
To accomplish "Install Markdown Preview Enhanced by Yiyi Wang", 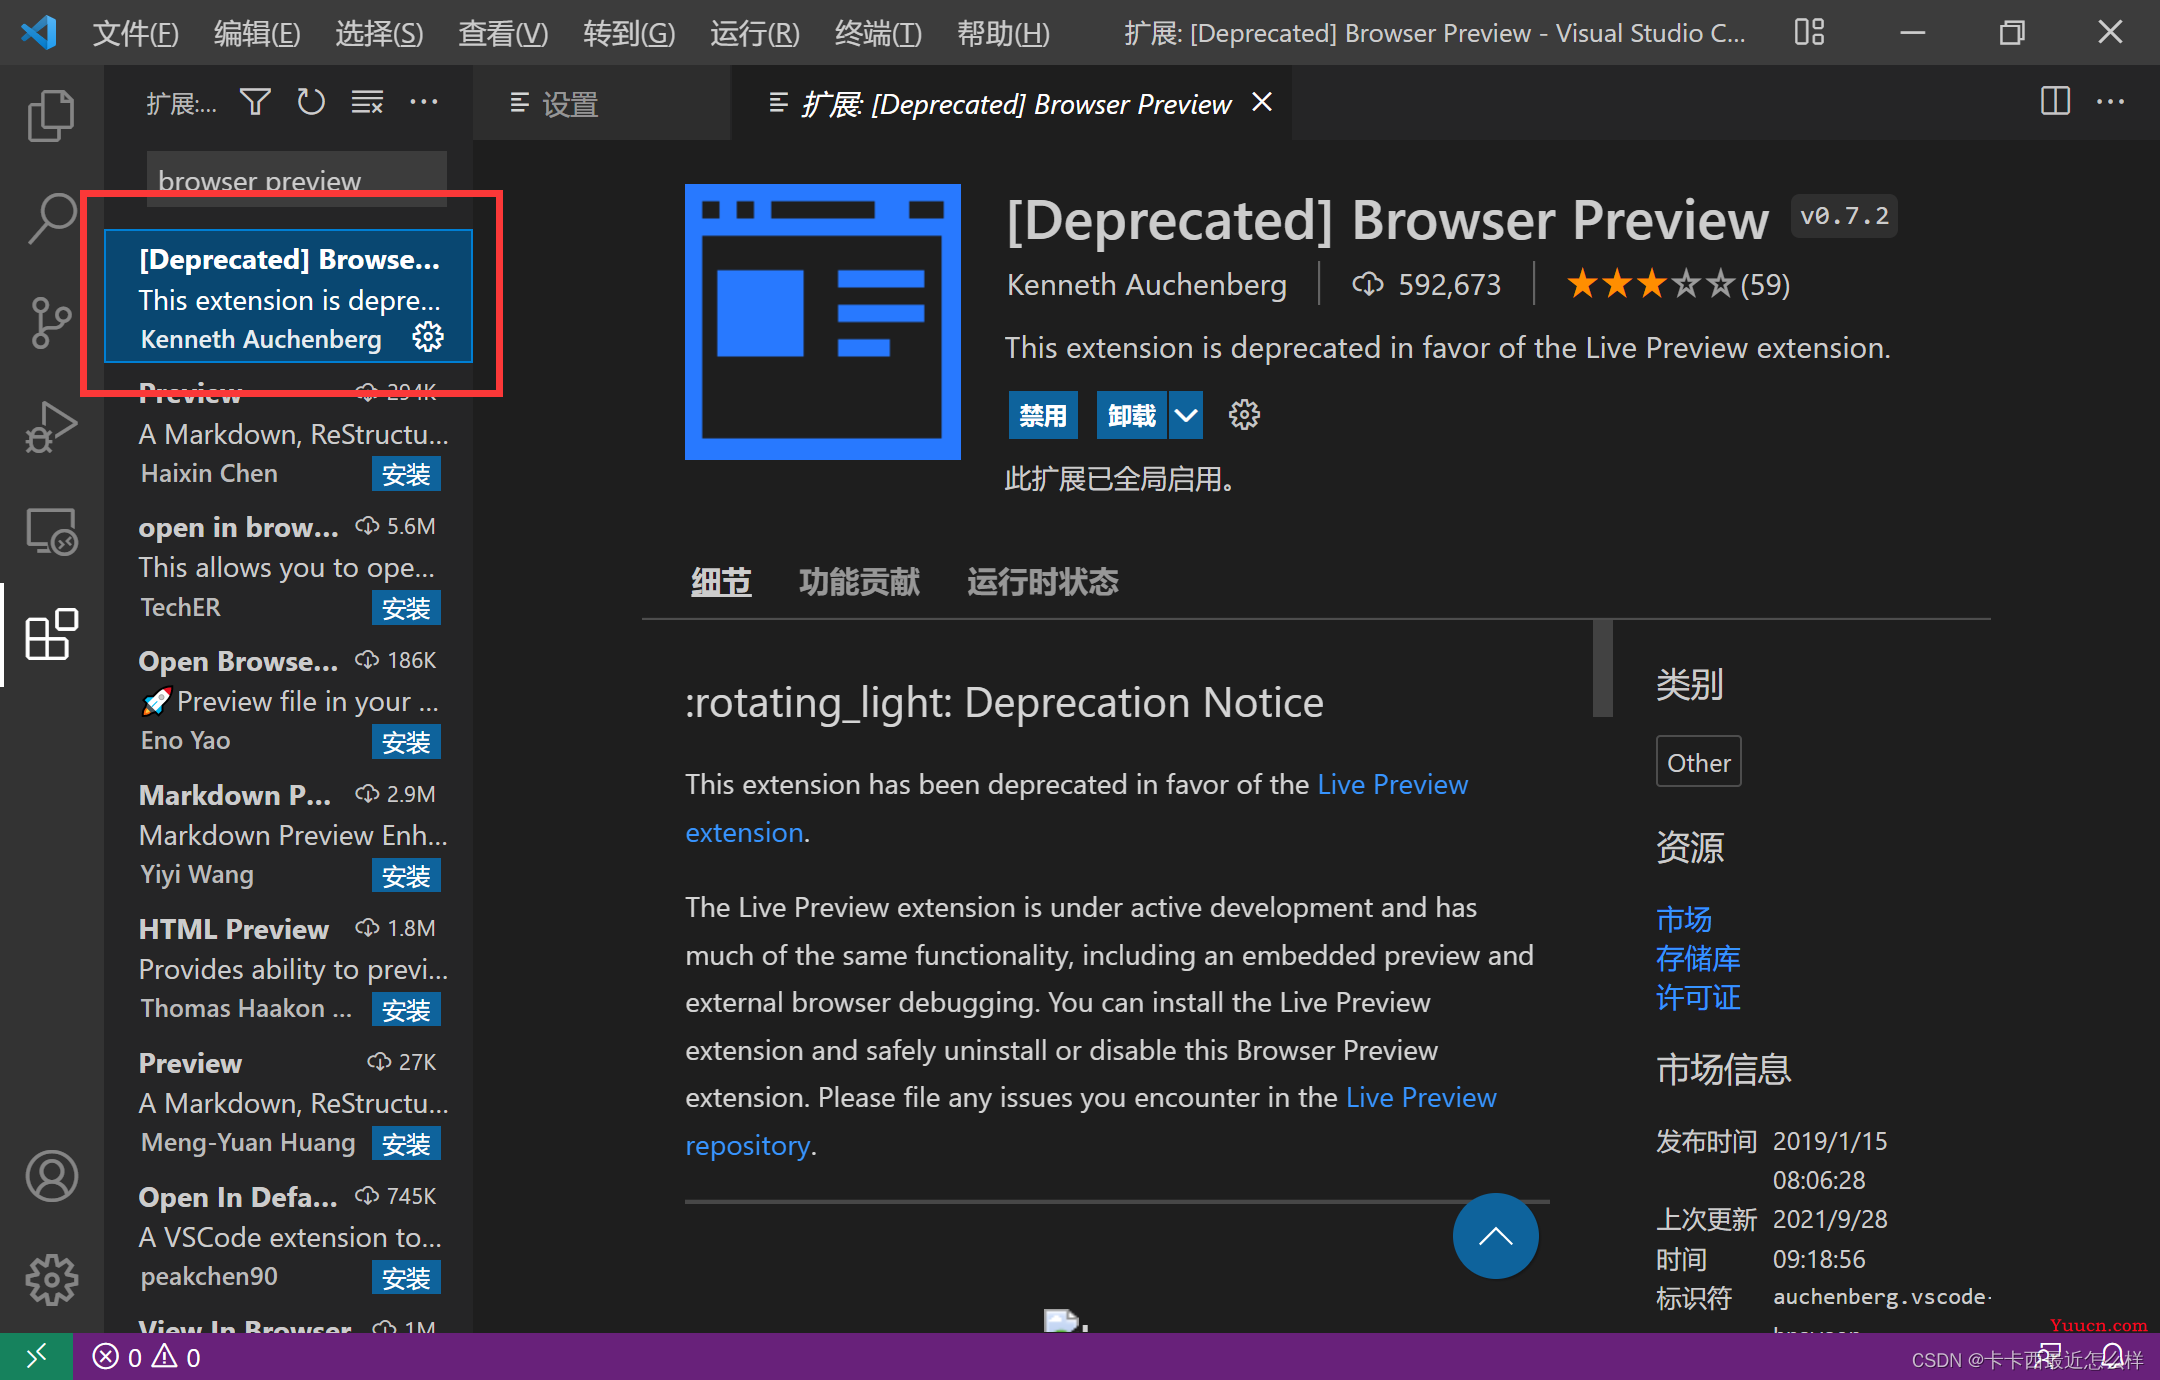I will click(406, 876).
